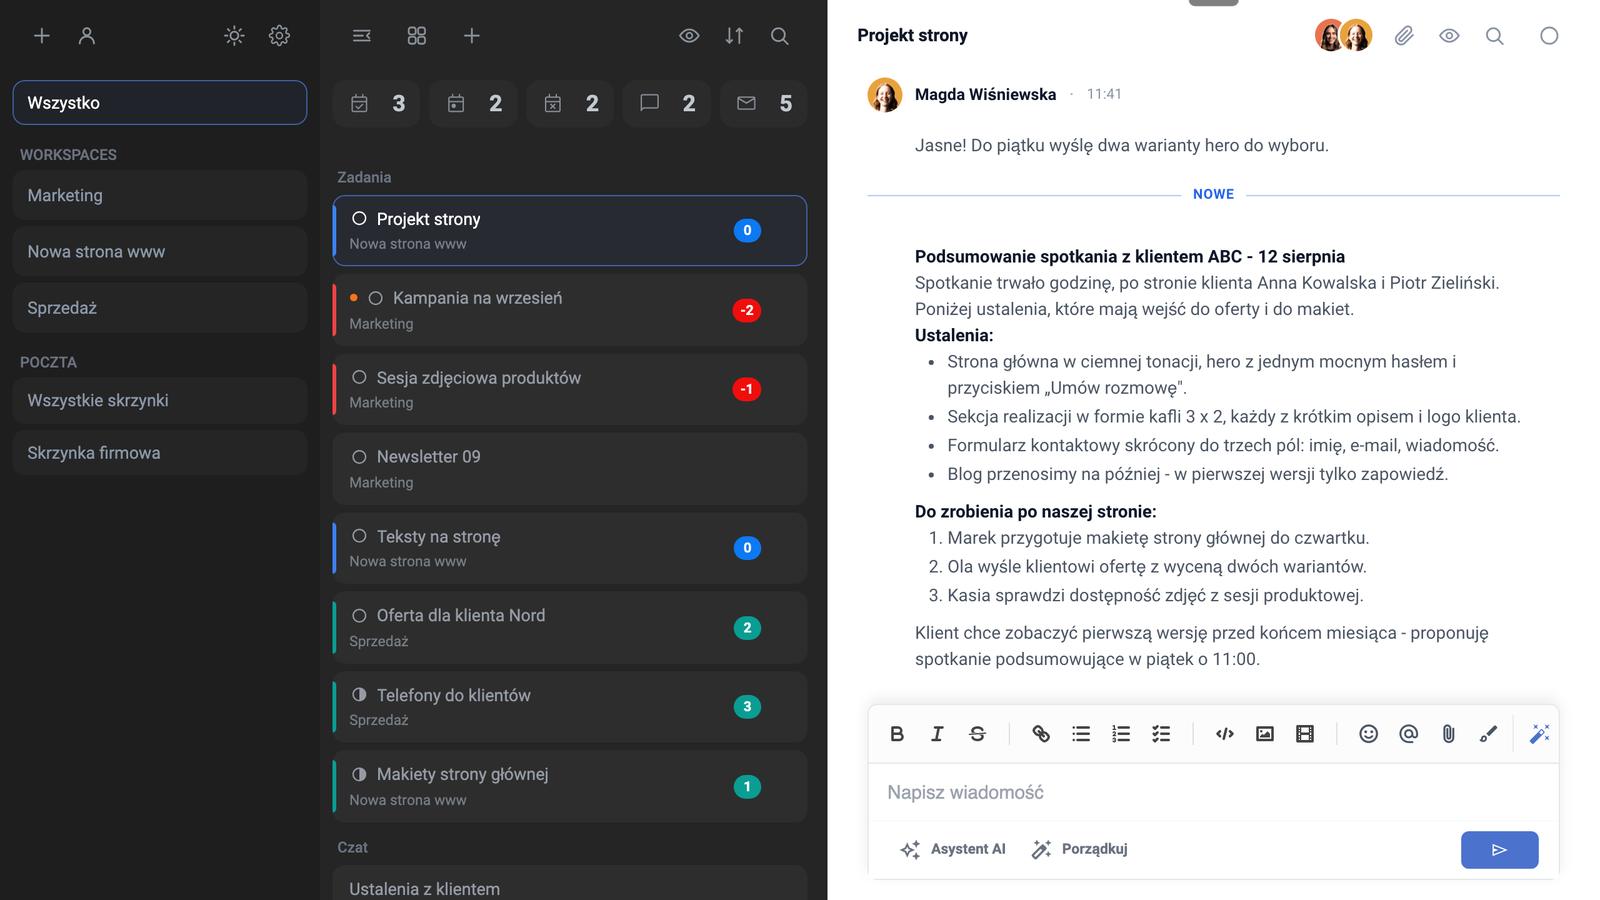Search within the task list
Screen dimensions: 1600x900
click(780, 36)
